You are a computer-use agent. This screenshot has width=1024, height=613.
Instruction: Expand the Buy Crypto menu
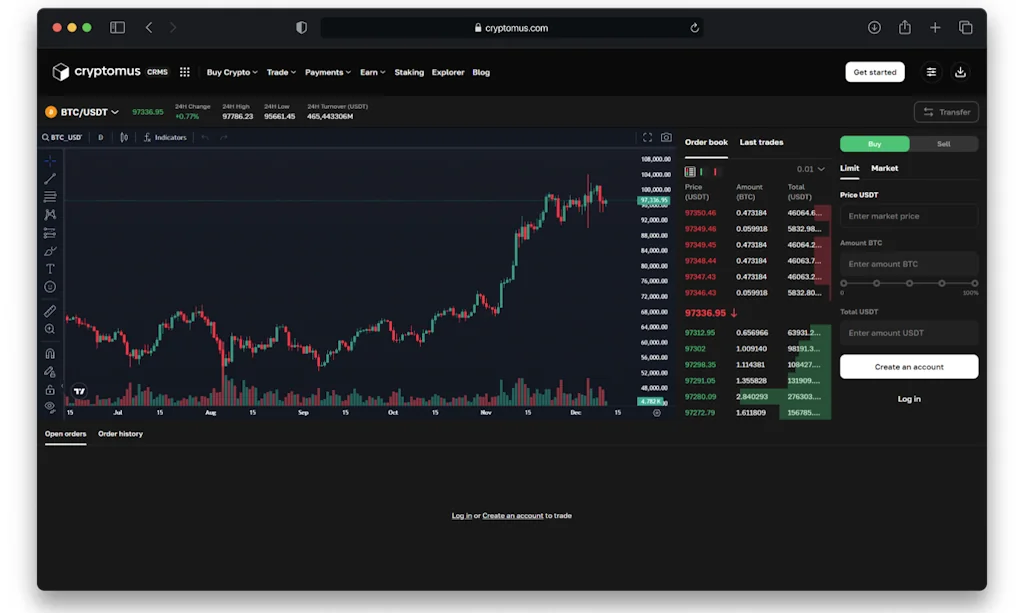231,72
